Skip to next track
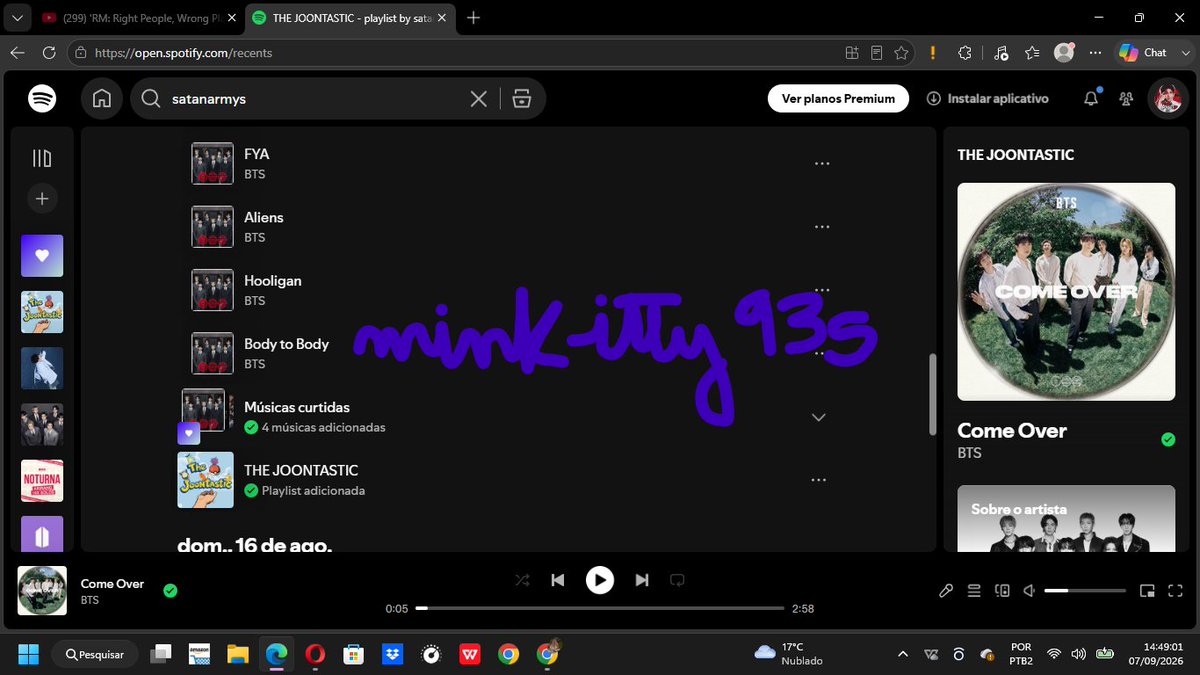1200x675 pixels. point(642,580)
